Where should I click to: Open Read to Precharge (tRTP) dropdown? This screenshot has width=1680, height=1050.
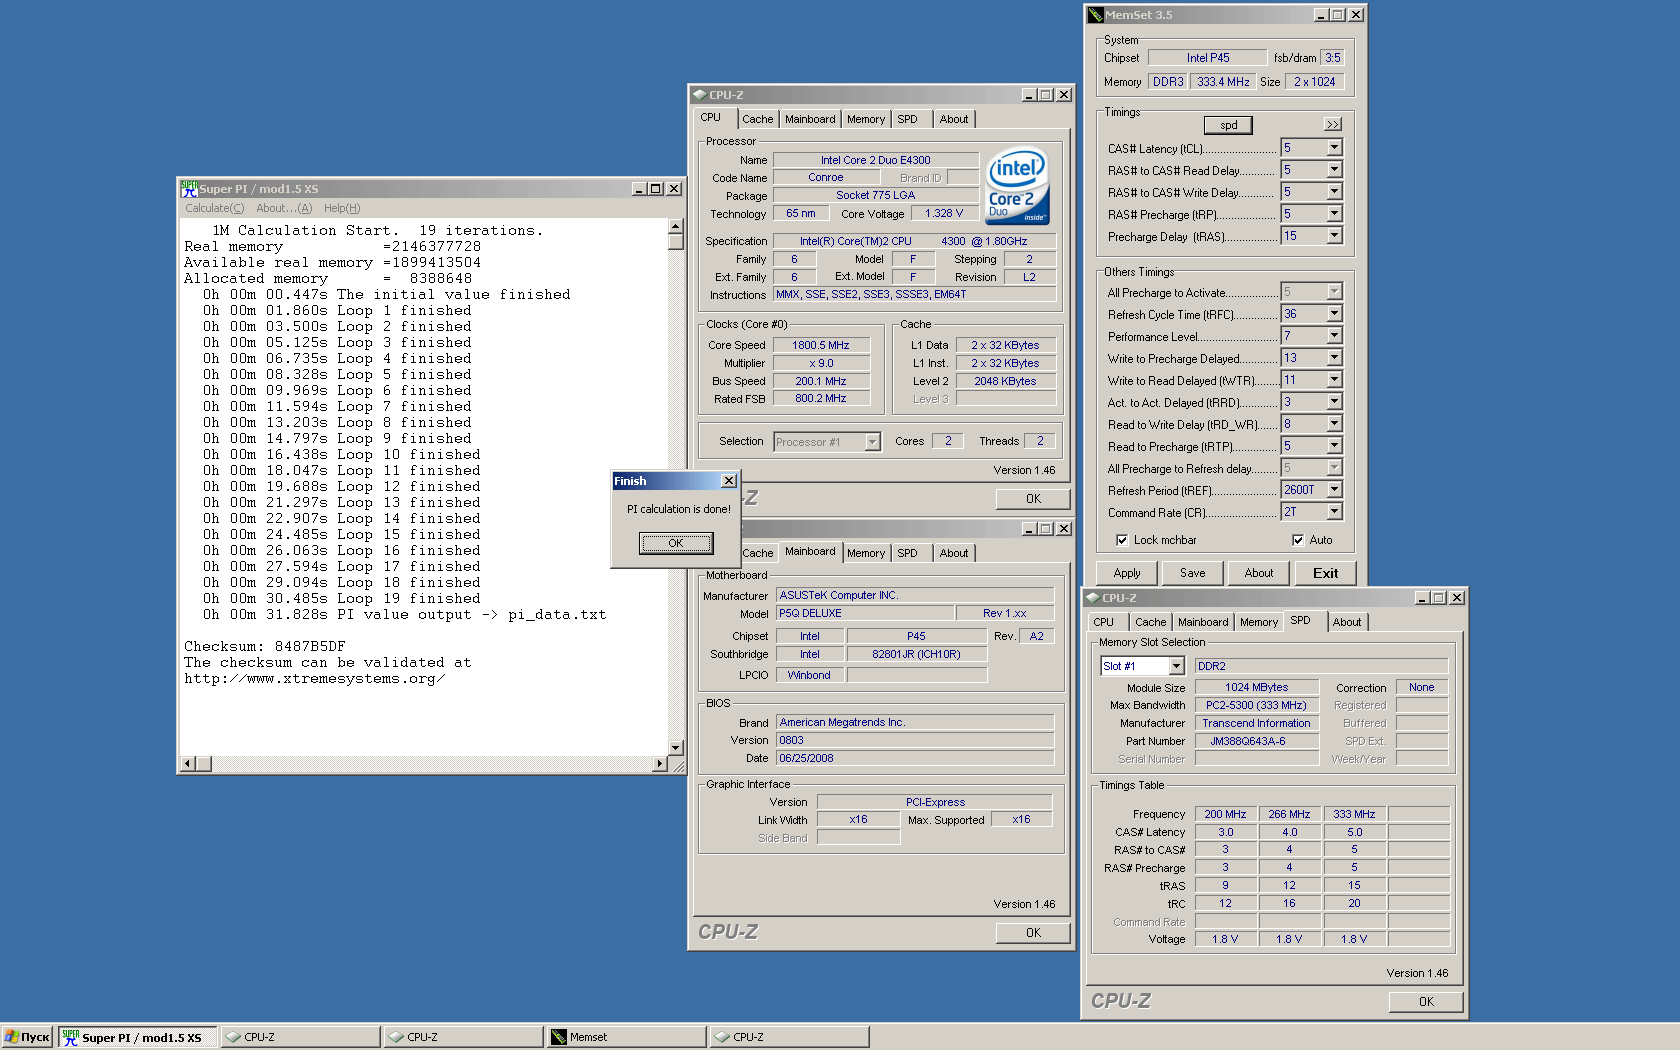pyautogui.click(x=1334, y=446)
